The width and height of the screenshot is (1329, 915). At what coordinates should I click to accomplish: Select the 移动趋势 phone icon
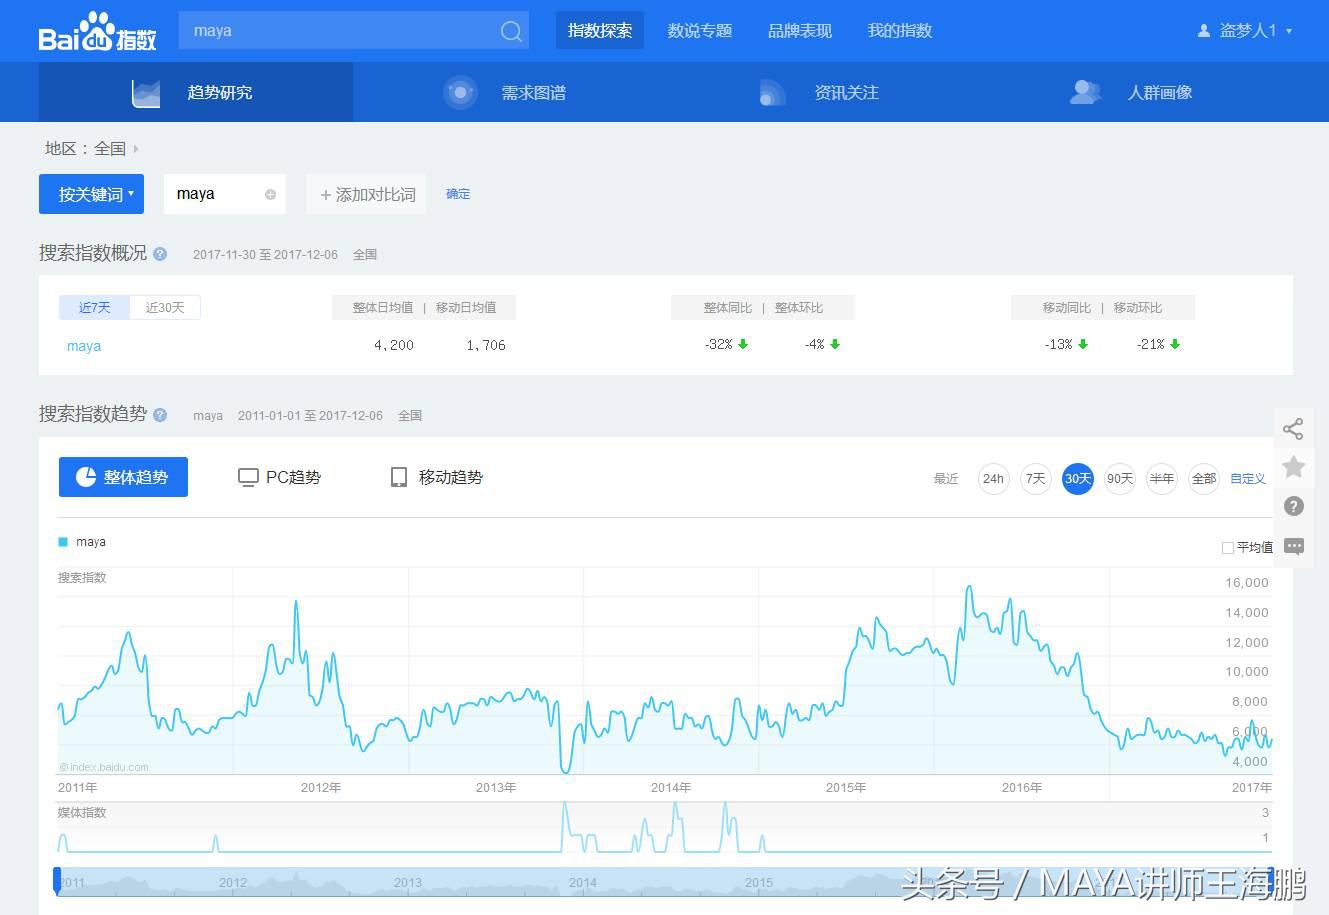[x=398, y=477]
